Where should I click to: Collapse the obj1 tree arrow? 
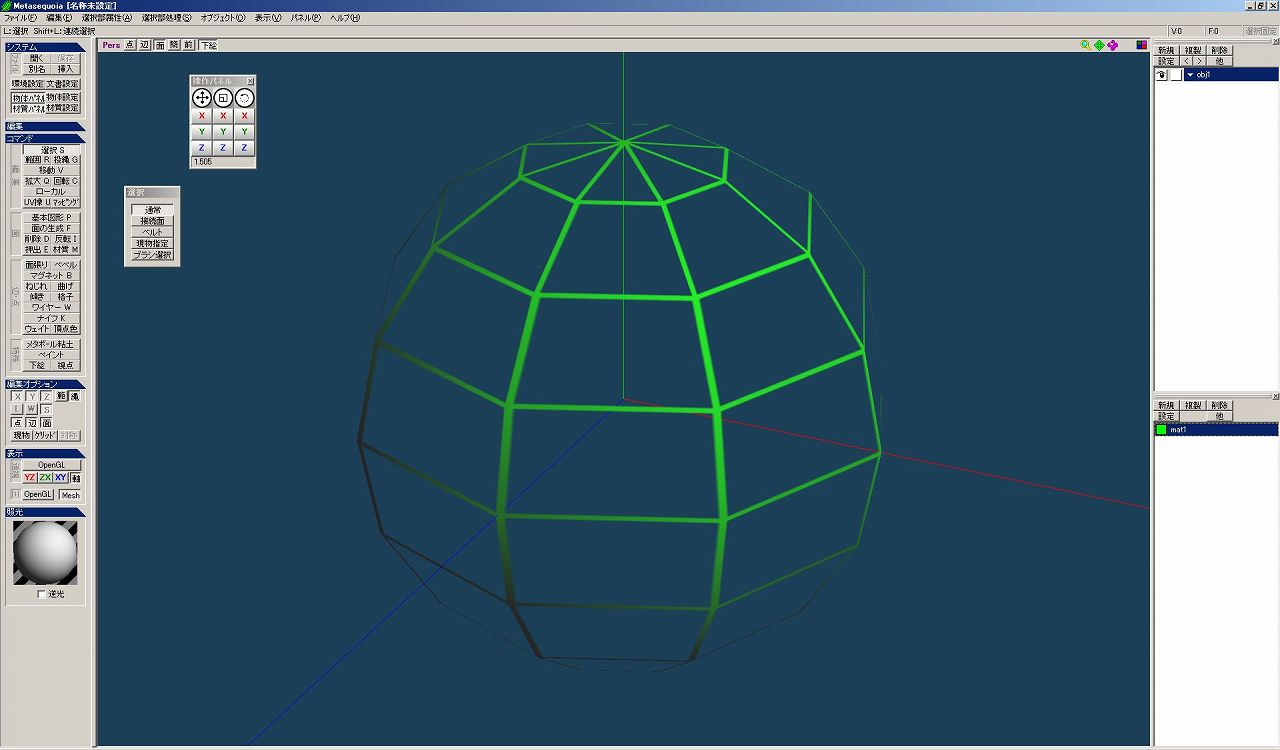(1190, 75)
